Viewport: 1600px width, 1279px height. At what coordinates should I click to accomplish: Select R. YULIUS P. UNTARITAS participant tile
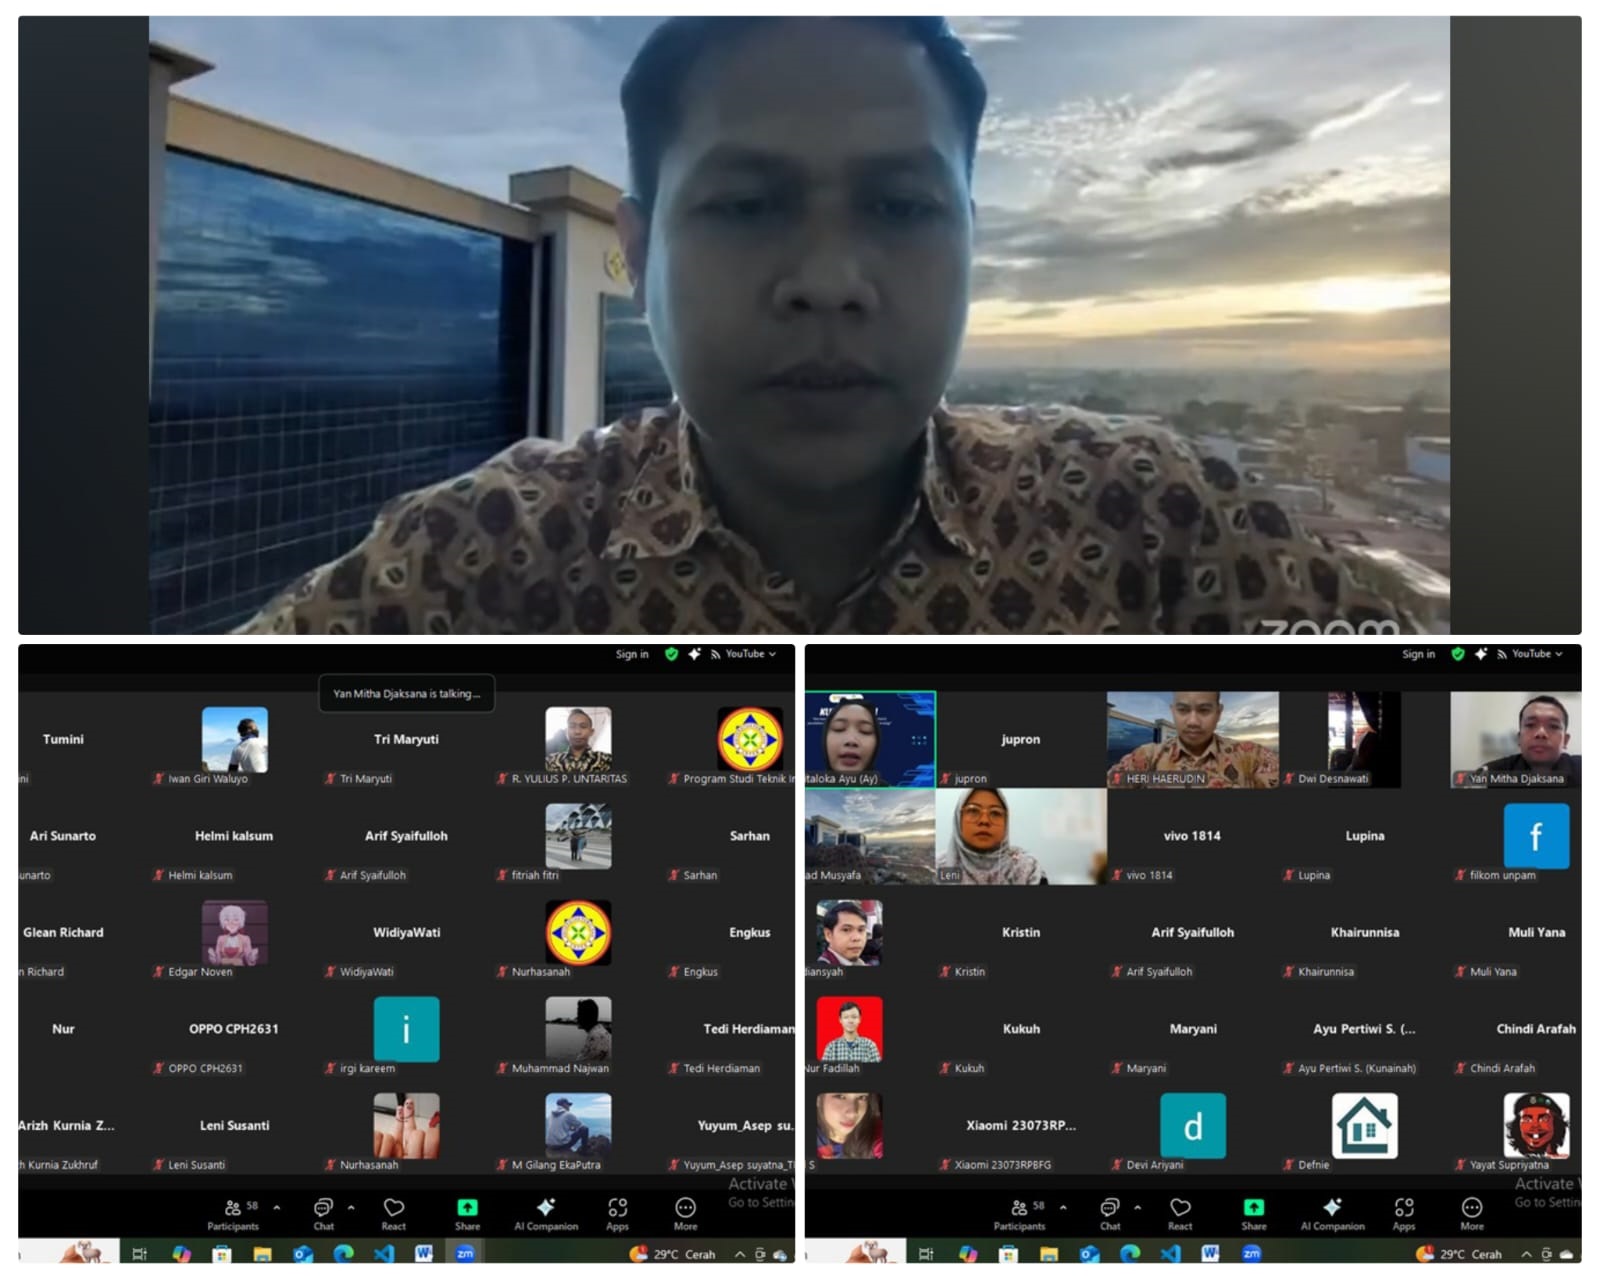pos(578,740)
